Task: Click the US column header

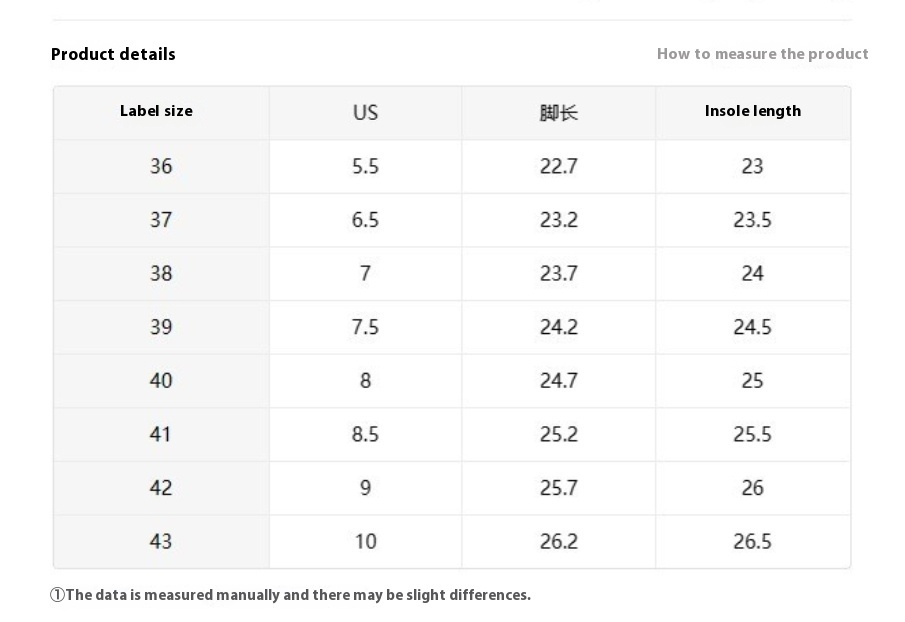Action: [365, 112]
